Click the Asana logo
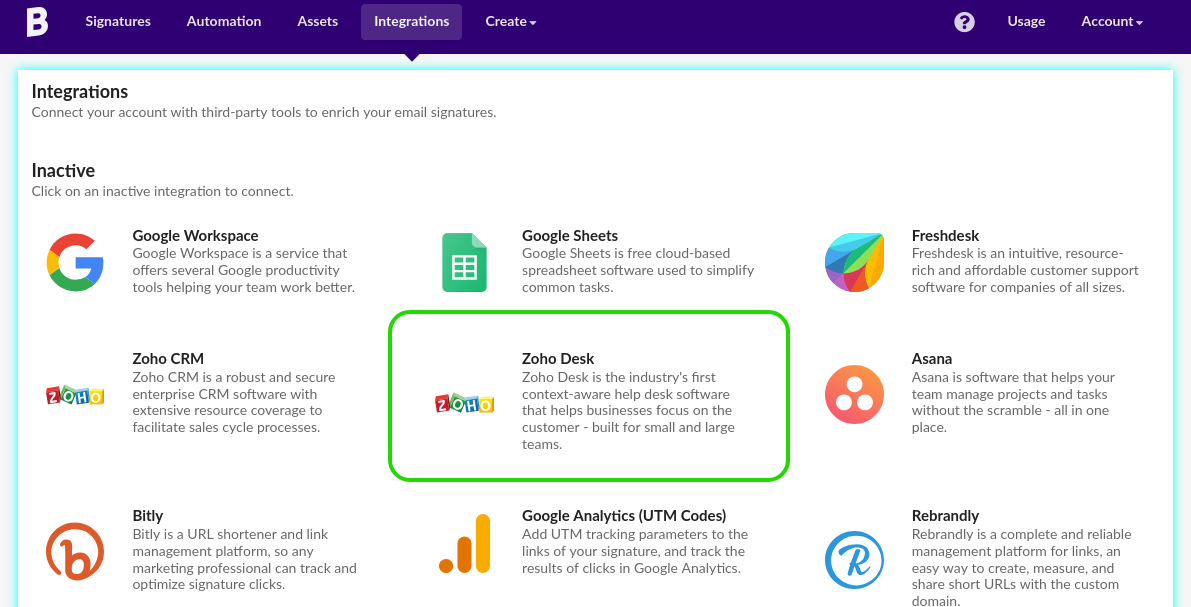 [855, 395]
